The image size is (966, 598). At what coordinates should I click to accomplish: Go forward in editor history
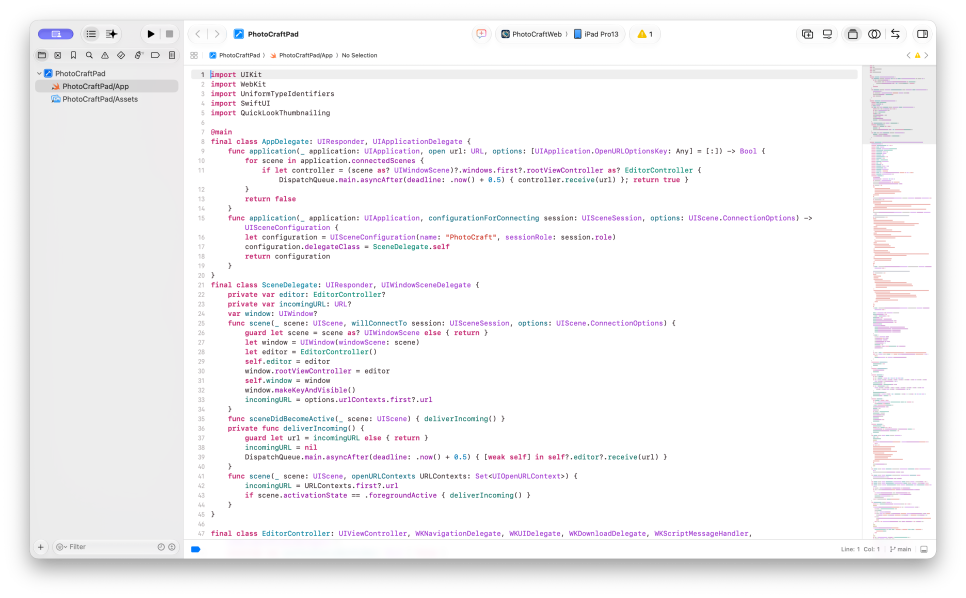point(217,34)
